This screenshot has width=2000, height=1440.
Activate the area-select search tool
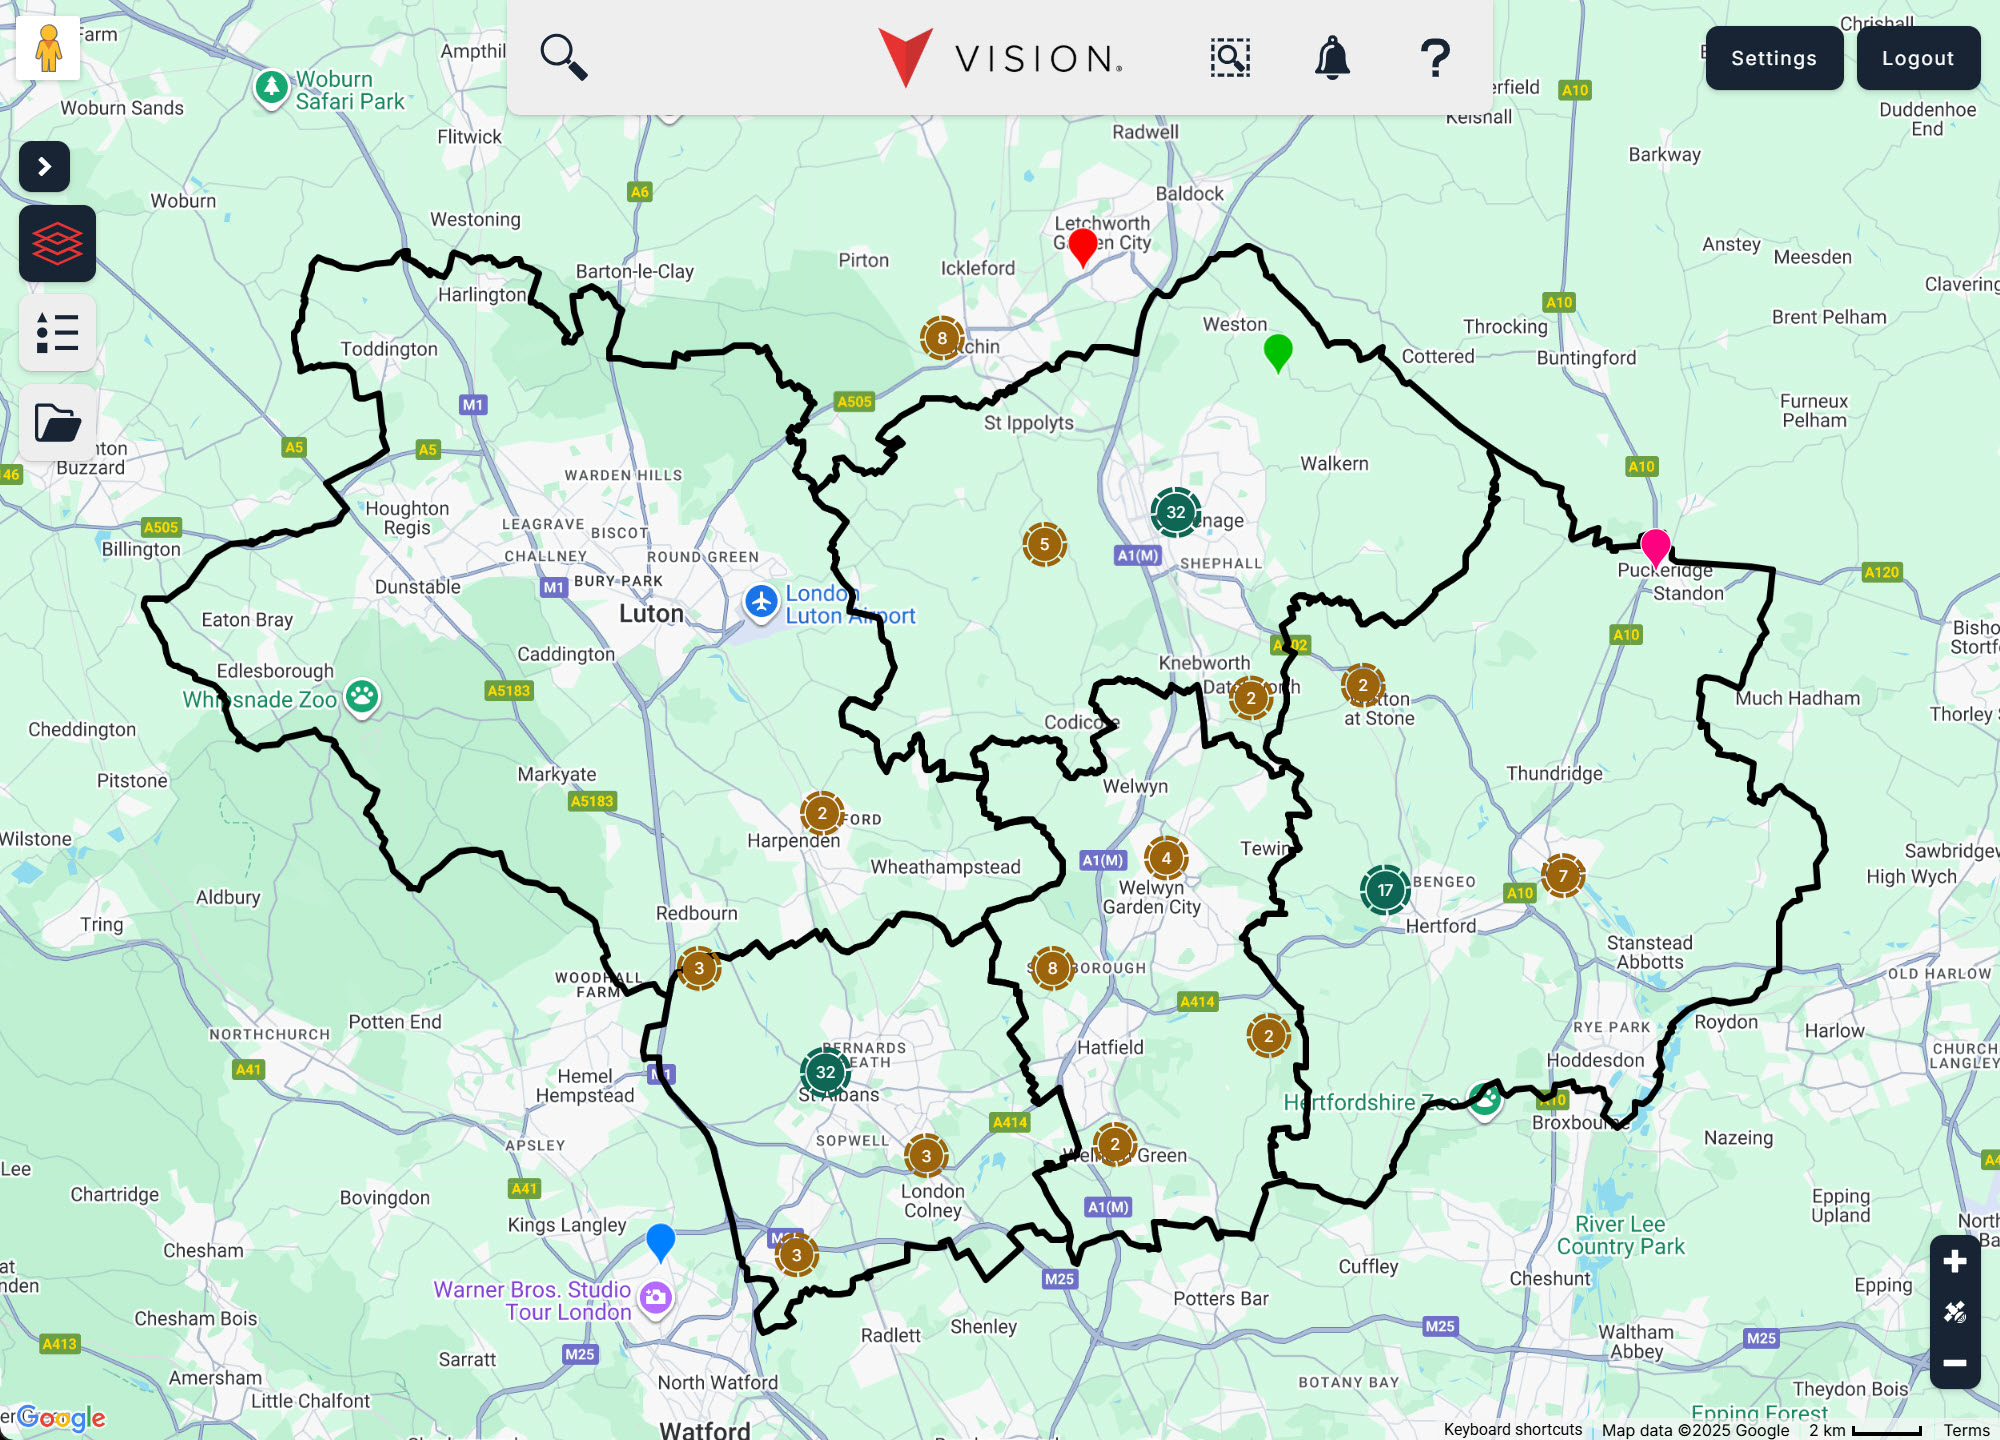(1230, 57)
